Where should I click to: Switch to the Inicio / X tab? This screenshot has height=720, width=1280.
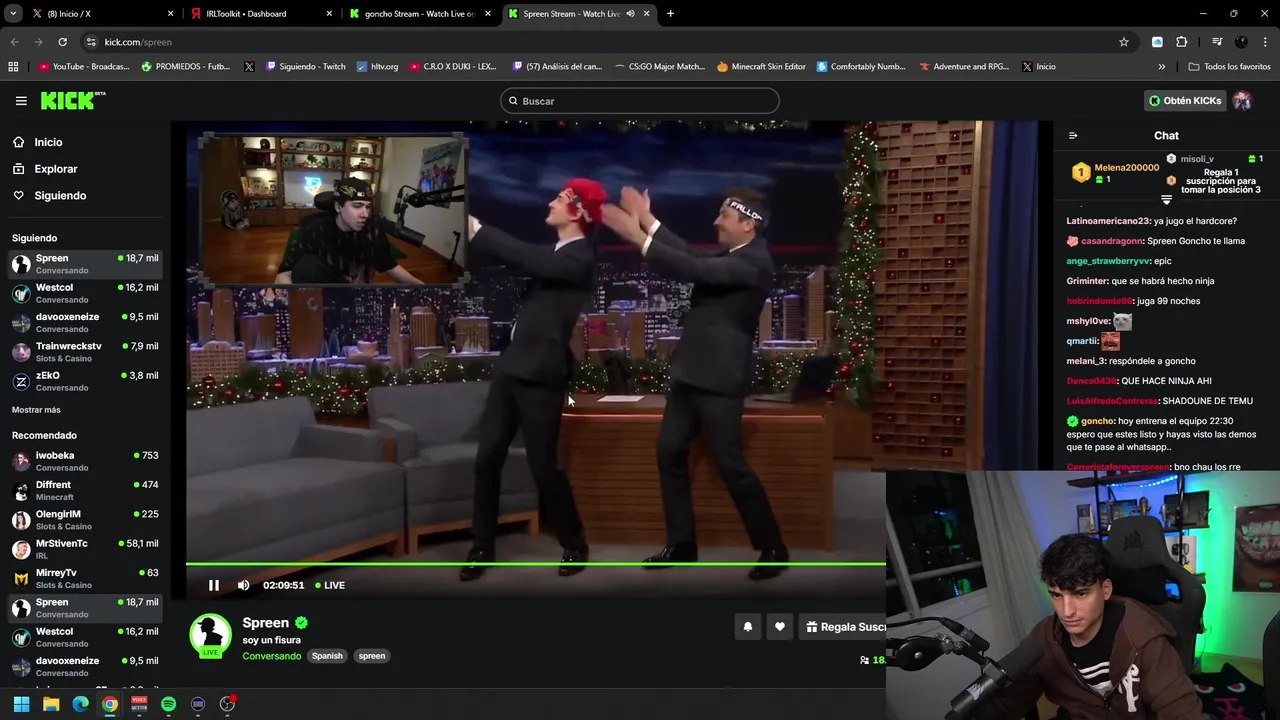101,14
